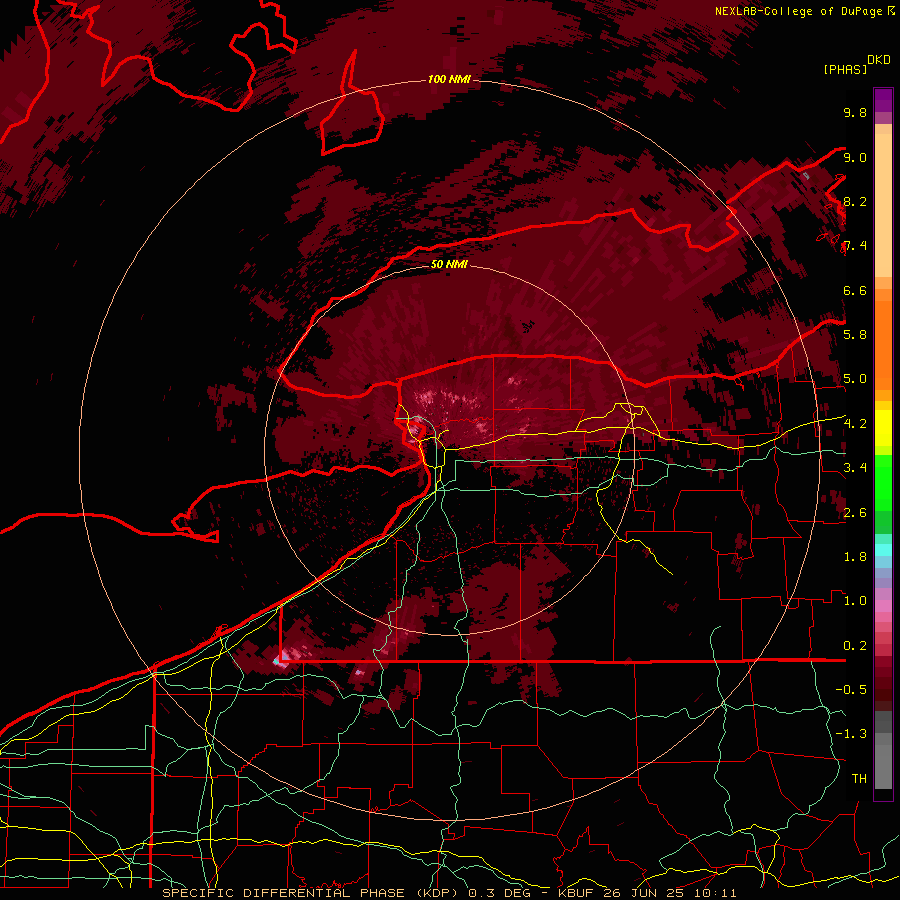Click the 3.4 legend value

(x=855, y=468)
